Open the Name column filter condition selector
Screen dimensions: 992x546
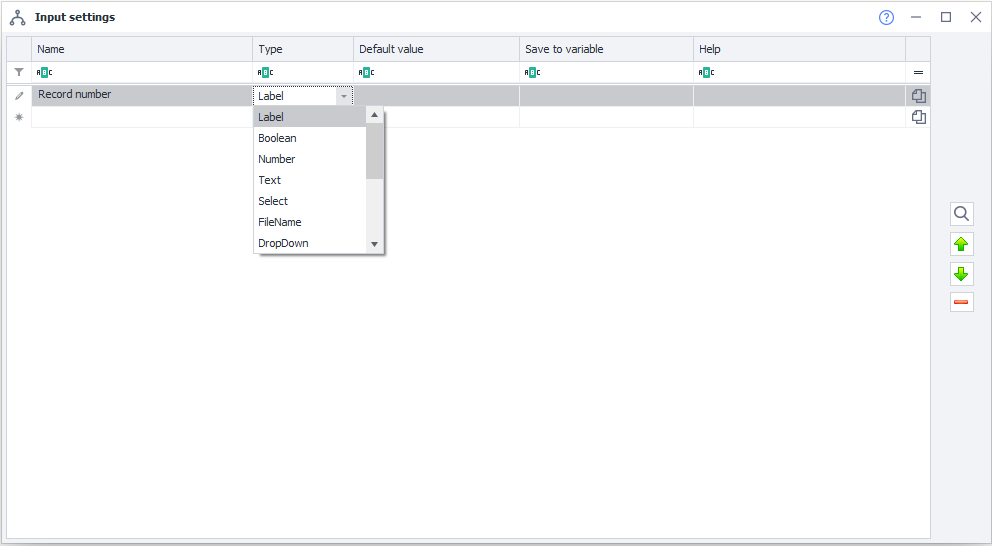44,72
